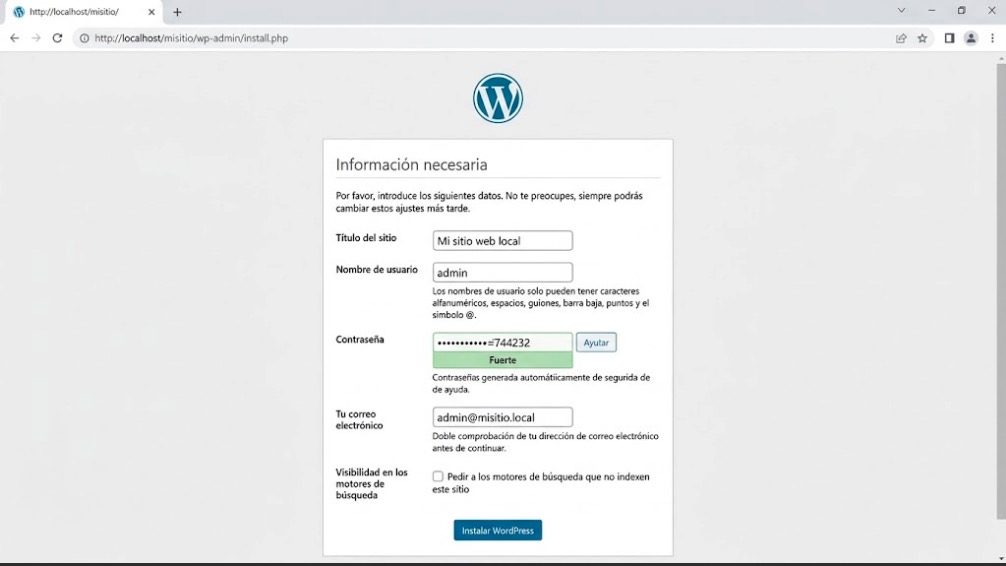Click the address bar URL
Screen dimensions: 1006x566
[x=191, y=39]
